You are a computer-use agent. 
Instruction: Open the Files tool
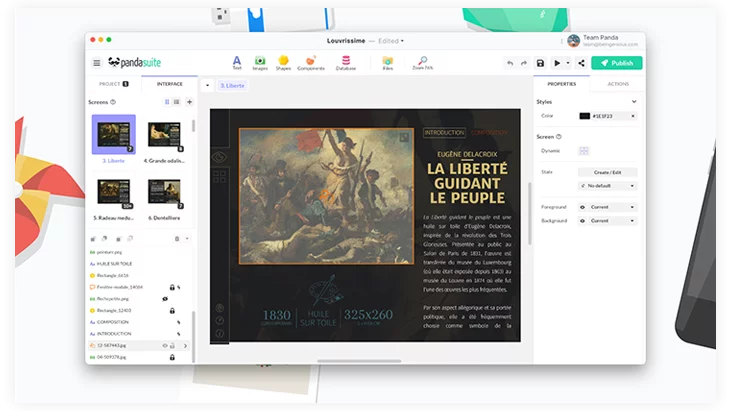(387, 63)
